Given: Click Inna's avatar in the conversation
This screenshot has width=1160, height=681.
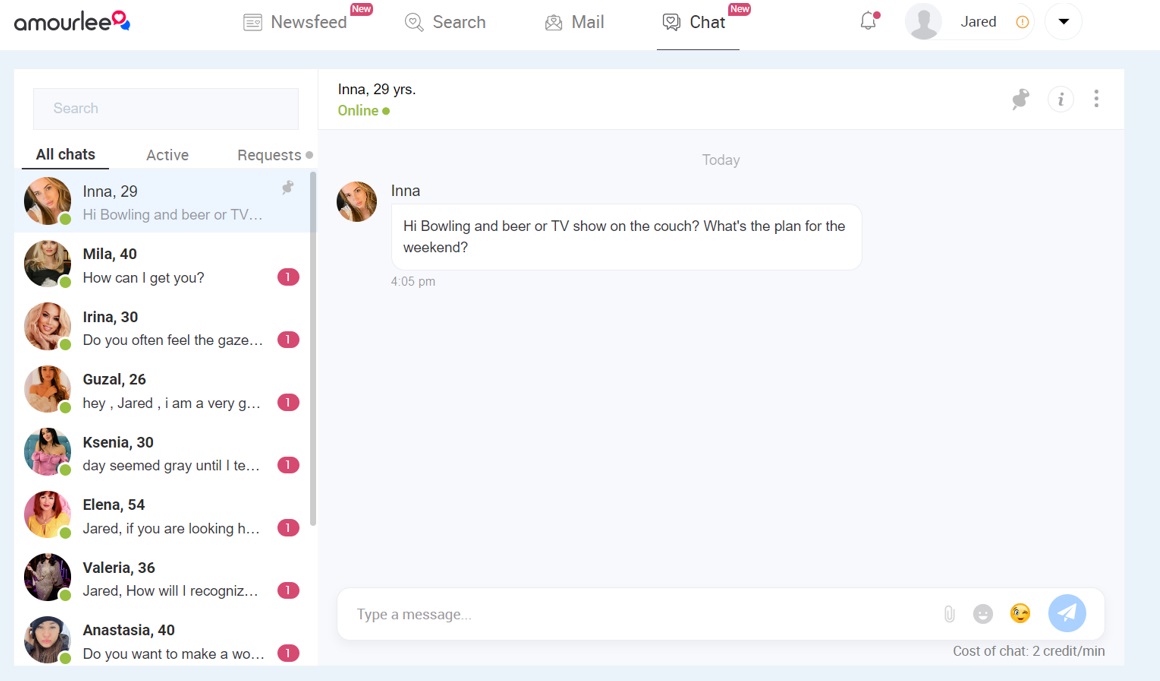Looking at the screenshot, I should pos(357,201).
